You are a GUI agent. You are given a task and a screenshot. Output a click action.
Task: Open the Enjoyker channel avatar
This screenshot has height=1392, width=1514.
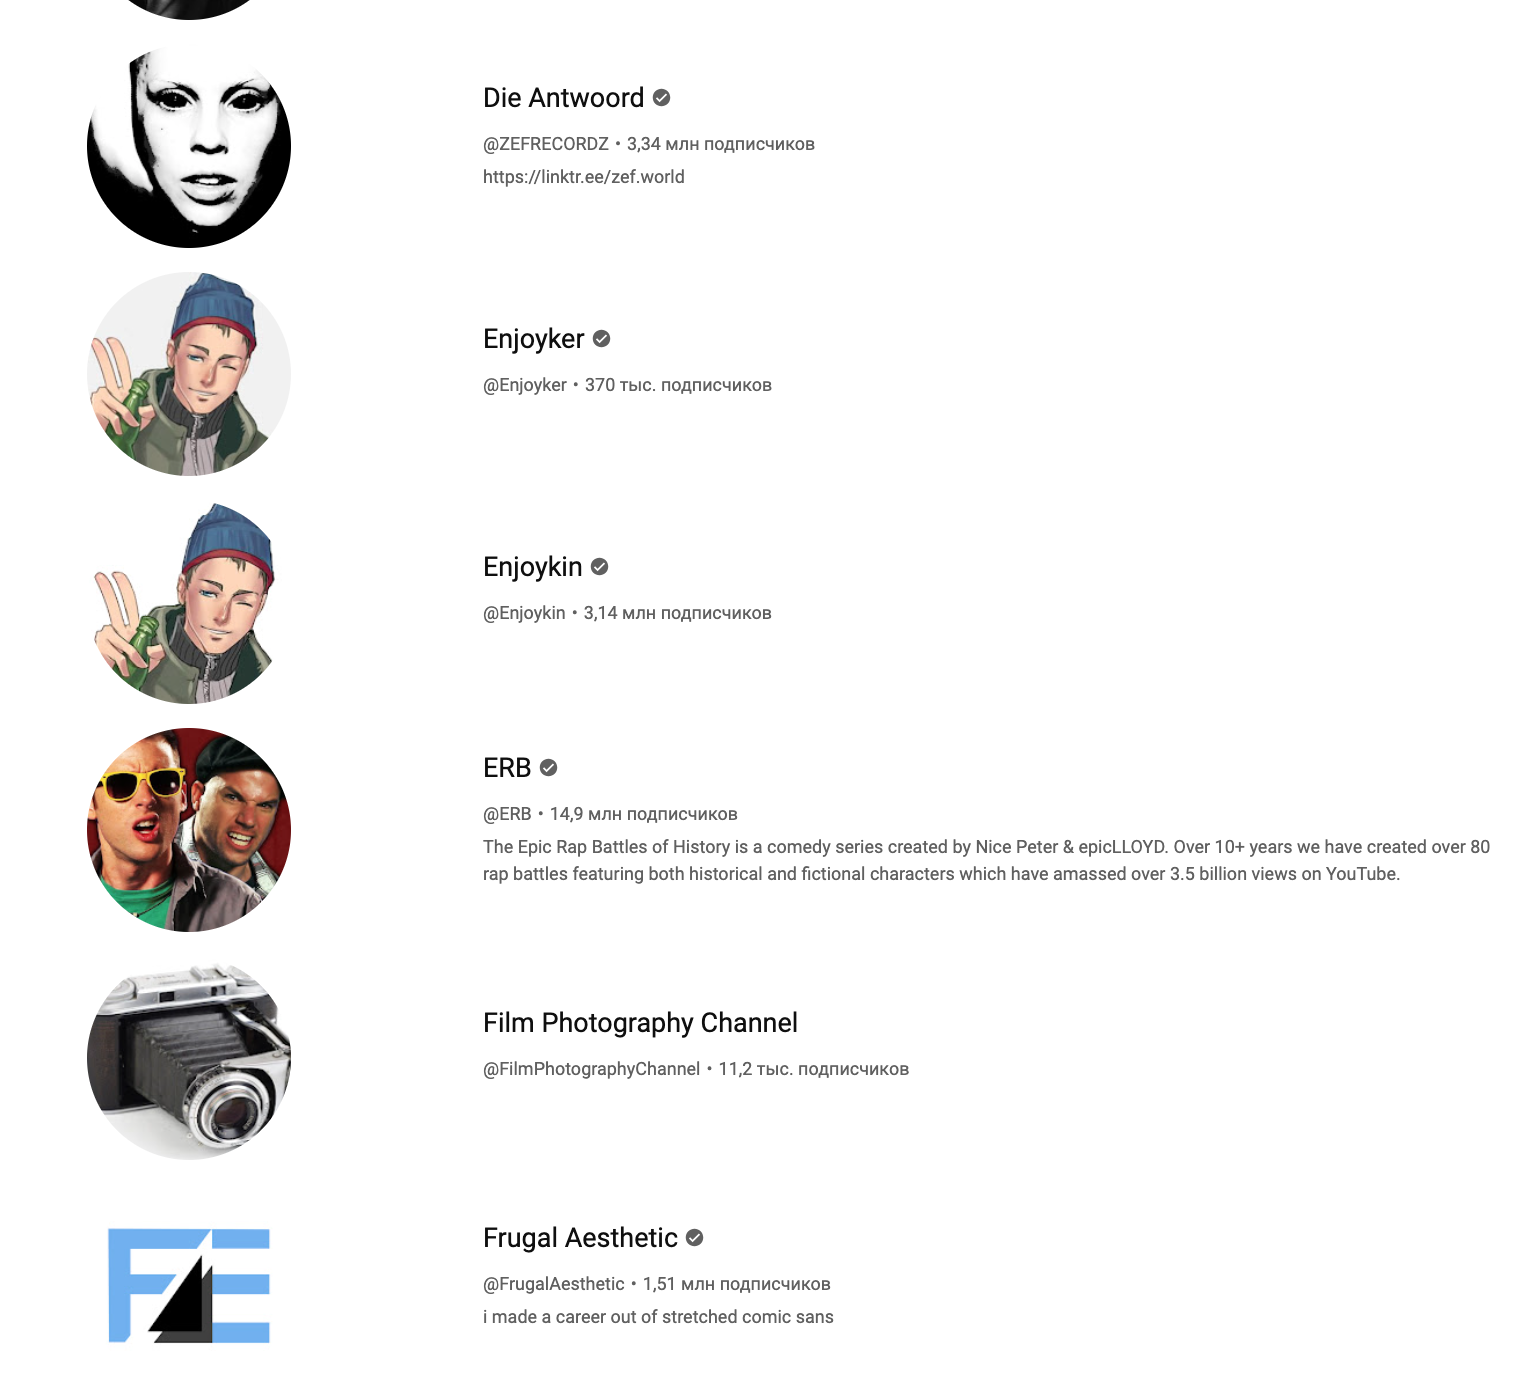coord(189,374)
